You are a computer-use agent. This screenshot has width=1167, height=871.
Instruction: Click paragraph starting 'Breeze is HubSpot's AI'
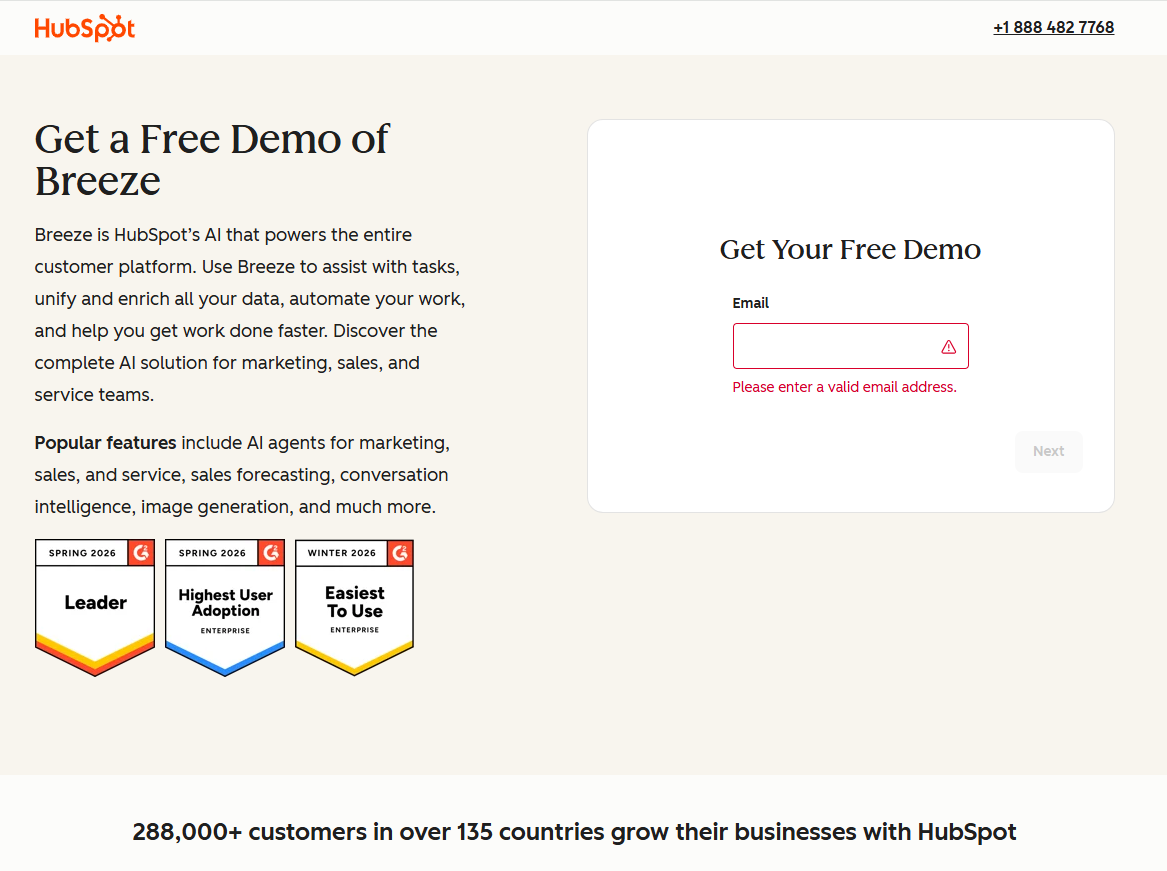(x=250, y=315)
